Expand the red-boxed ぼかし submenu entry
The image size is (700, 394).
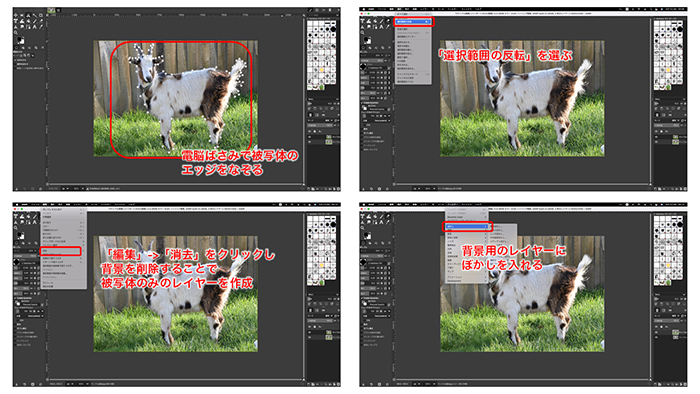coord(467,227)
